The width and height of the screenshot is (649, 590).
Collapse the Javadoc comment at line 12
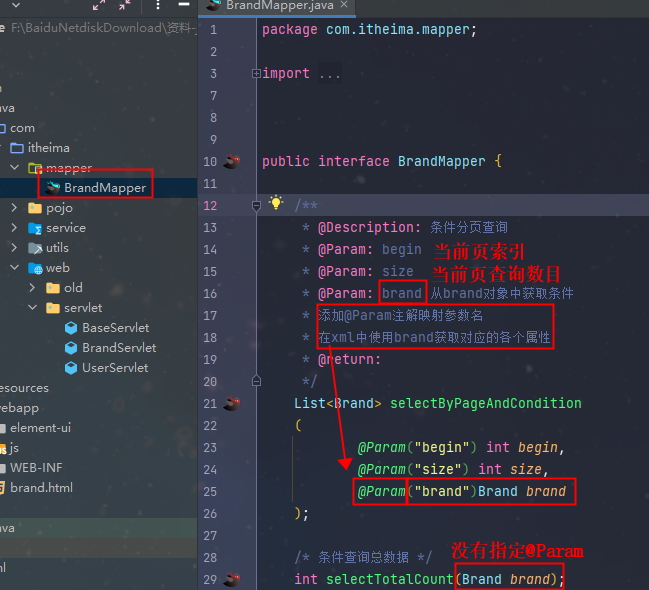[256, 205]
